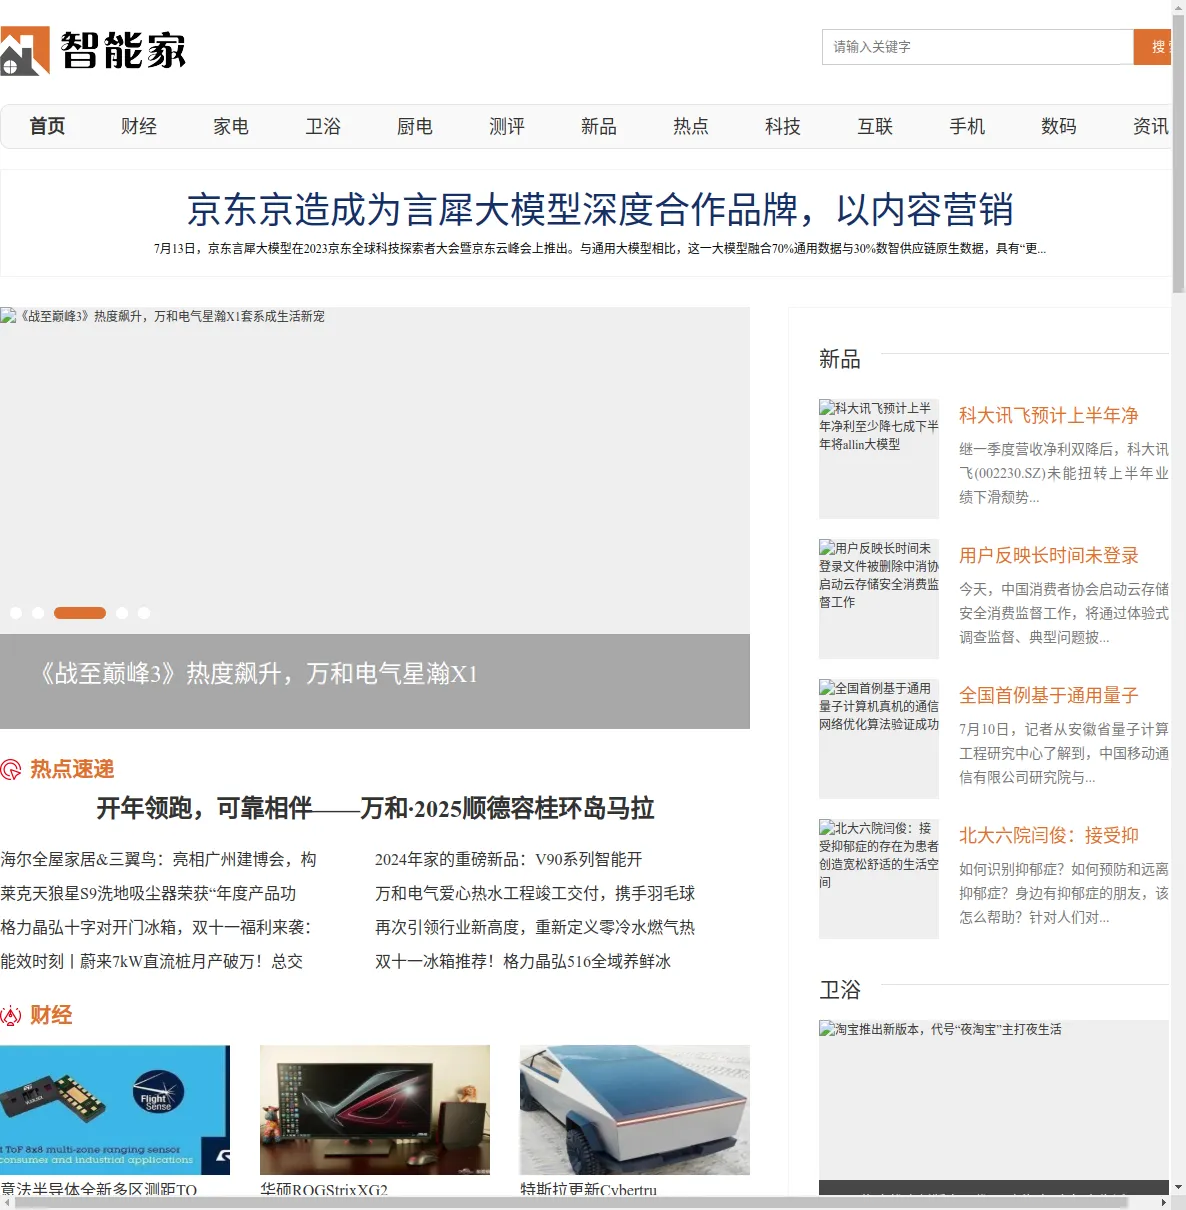This screenshot has width=1186, height=1210.
Task: Open article title 北大六院闫俊：接受抑
Action: tap(1049, 836)
